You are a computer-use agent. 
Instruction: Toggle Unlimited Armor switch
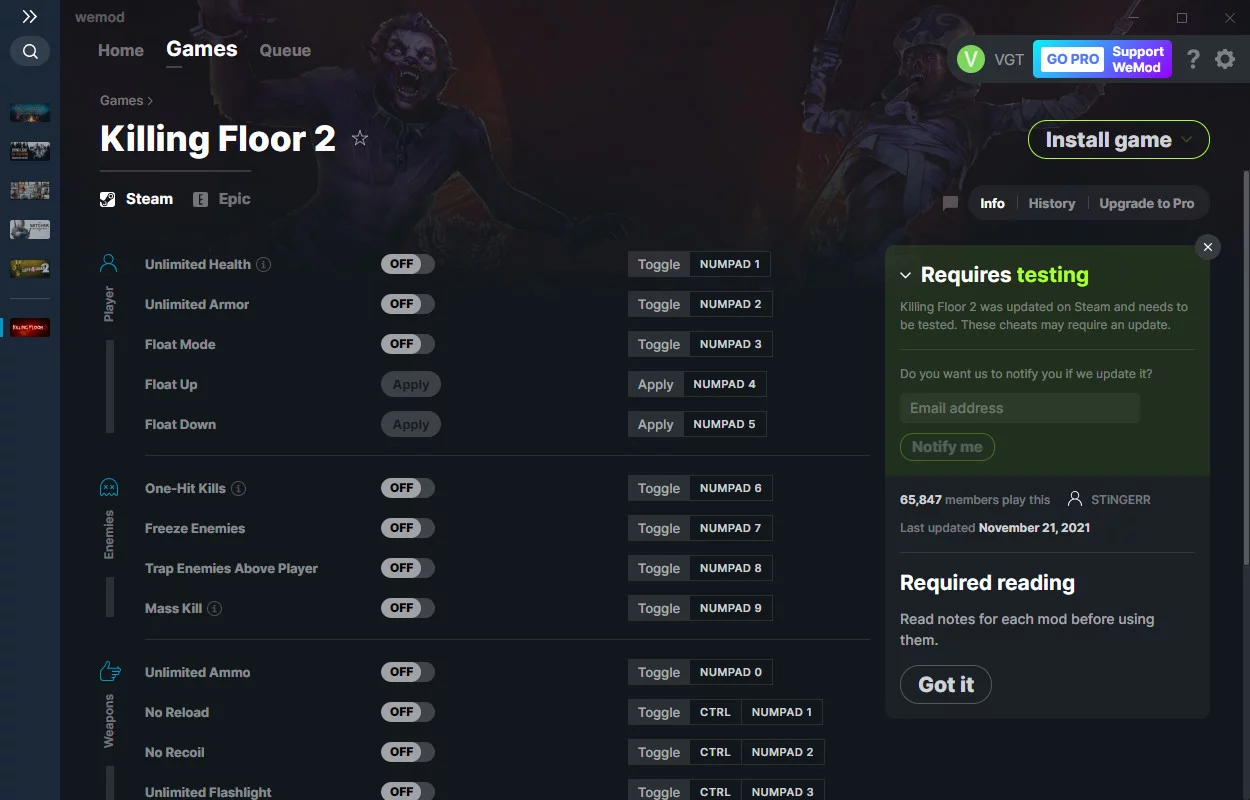(x=408, y=304)
